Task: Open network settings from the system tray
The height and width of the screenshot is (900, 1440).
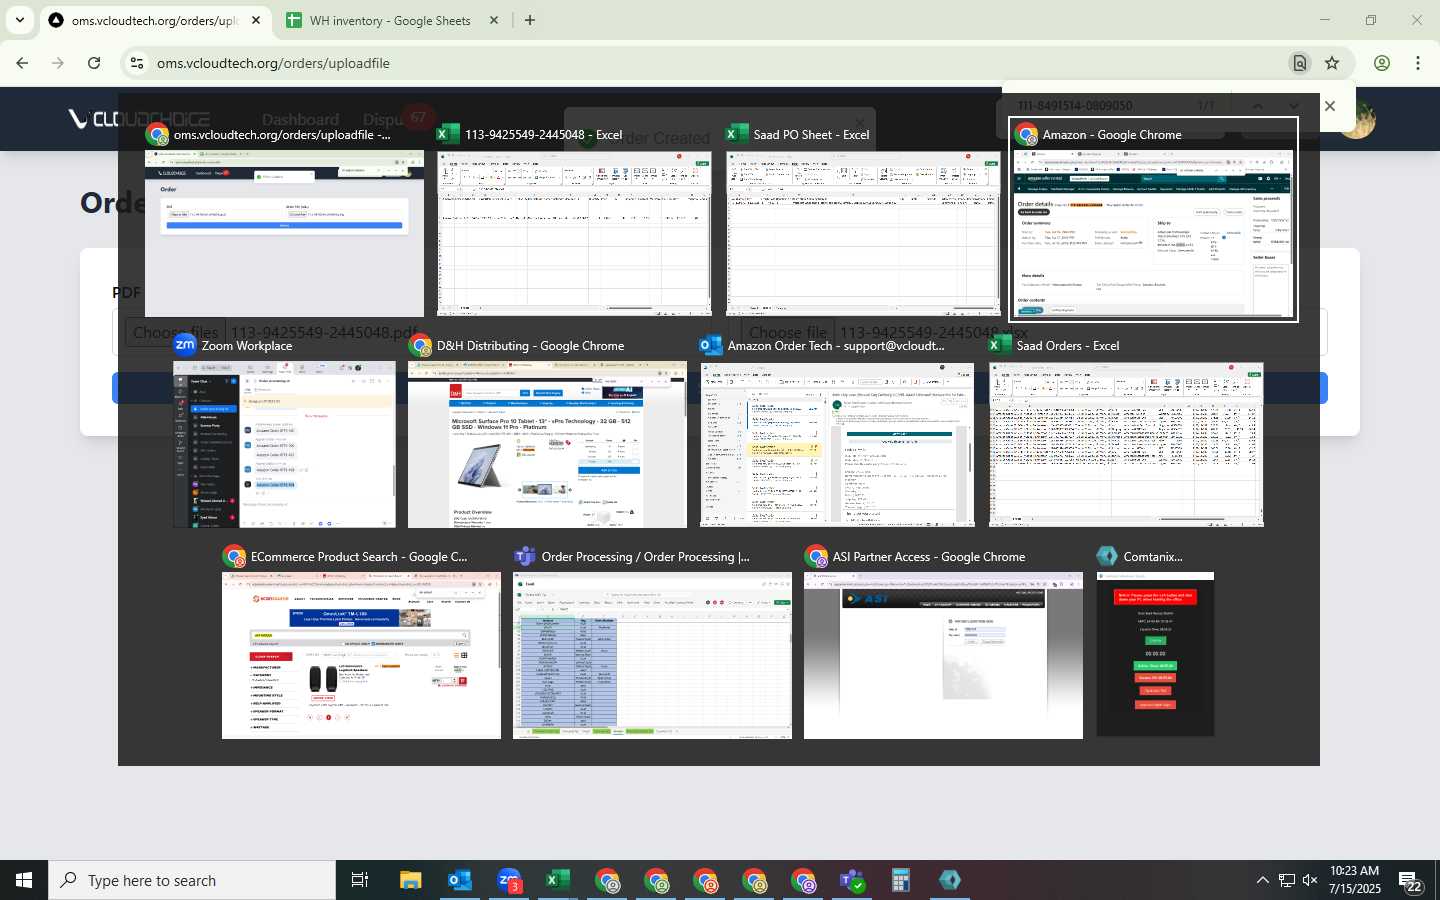Action: [1287, 880]
